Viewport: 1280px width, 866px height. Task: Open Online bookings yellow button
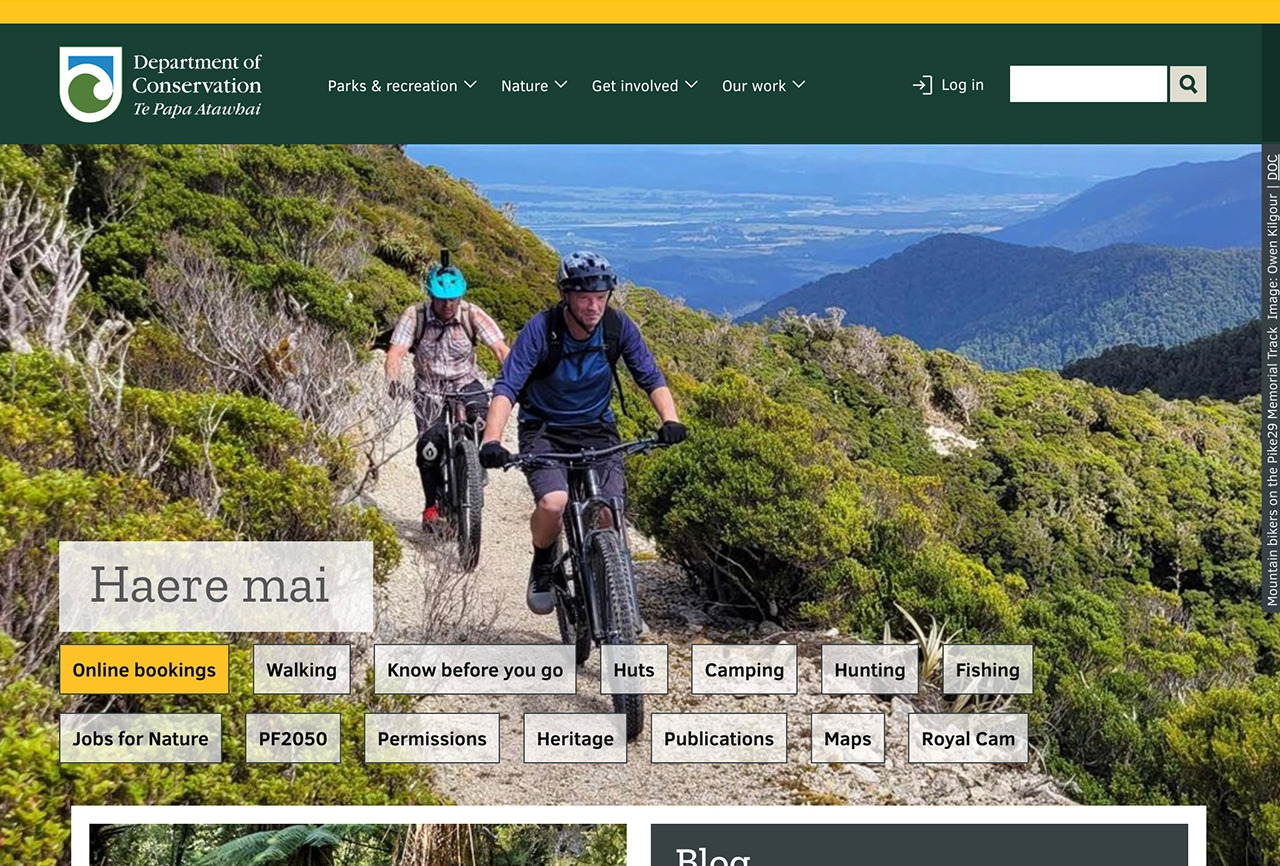point(144,670)
